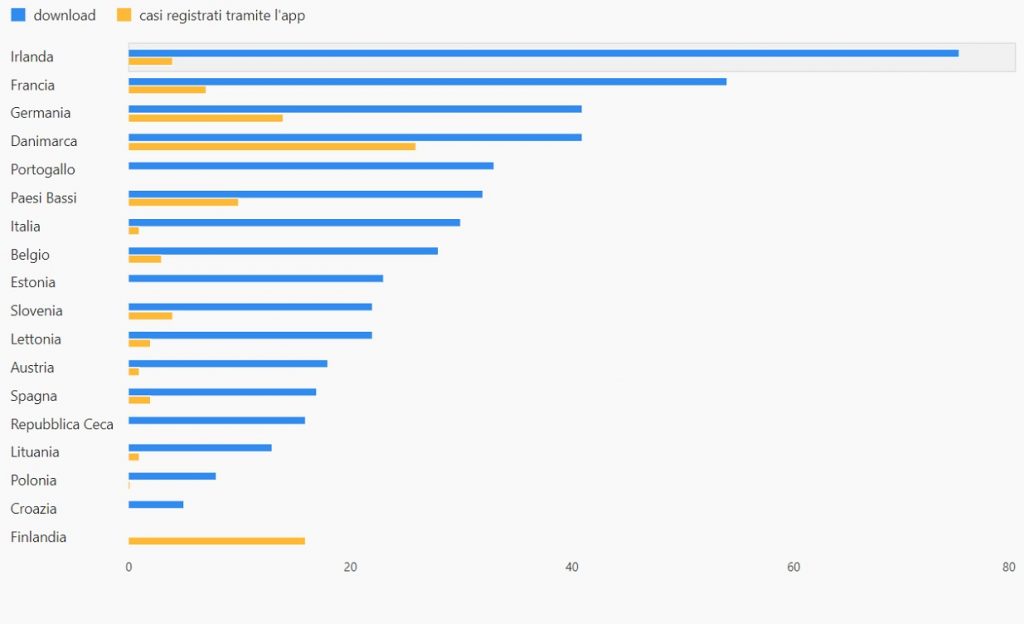Toggle 'casi registrati tramite l'app' legend label

236,15
